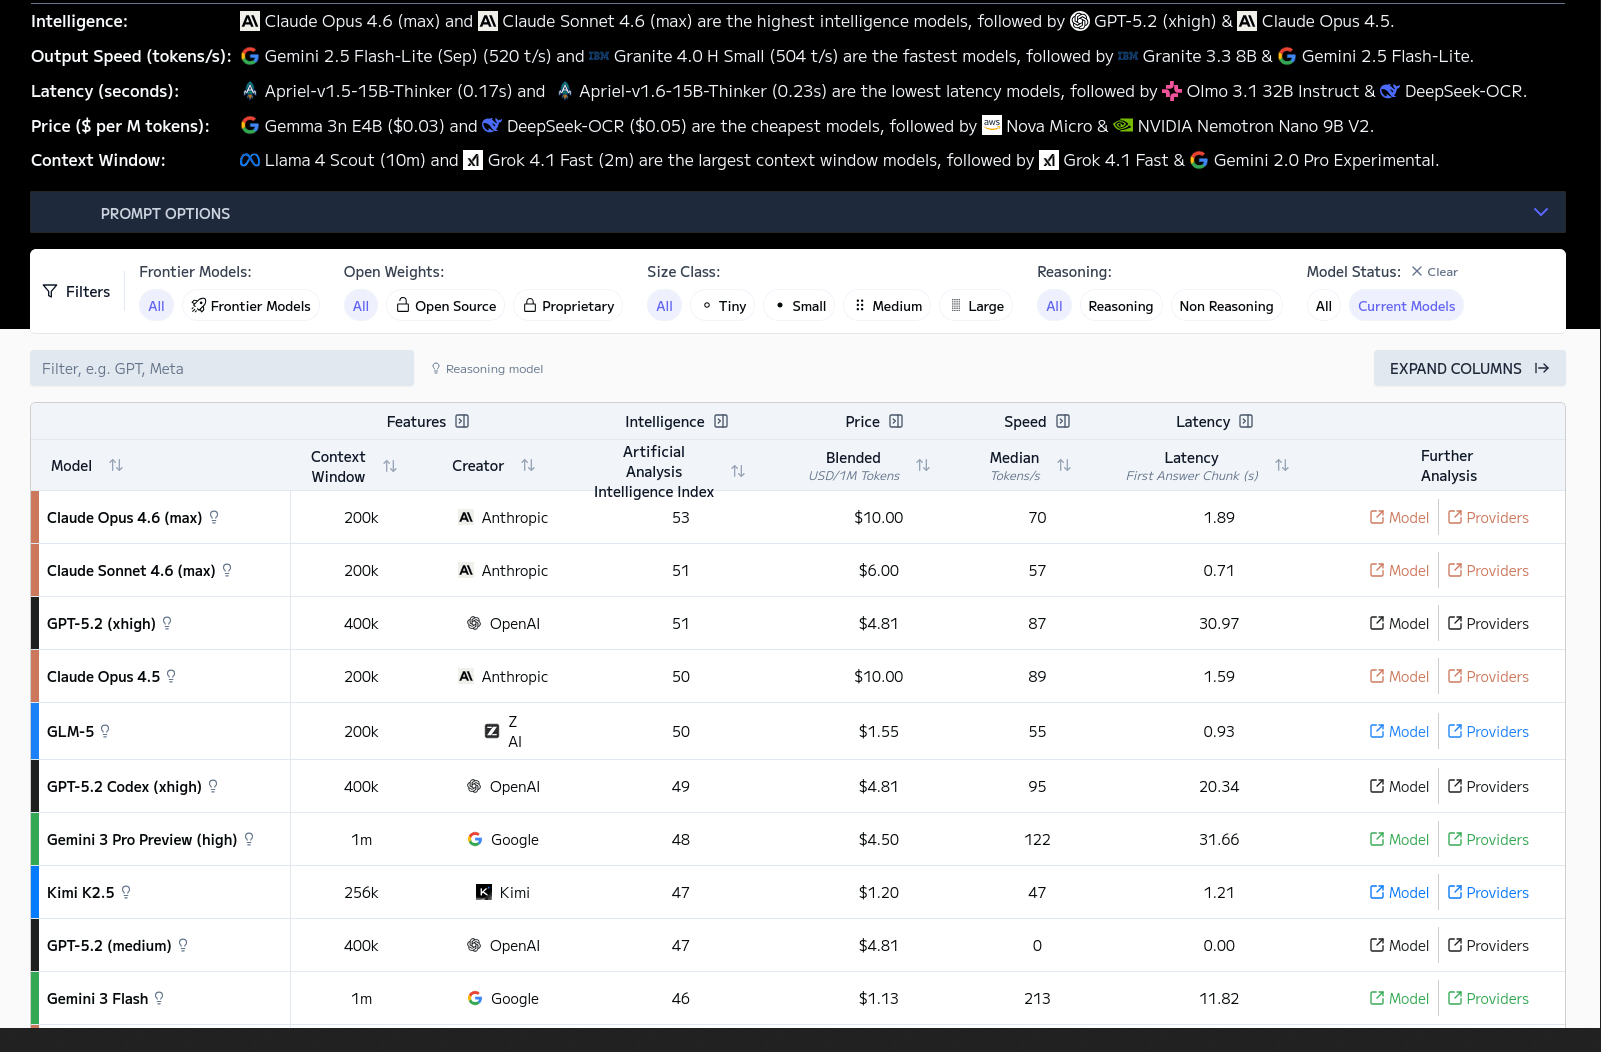Click the sort arrows on Context Window column
The height and width of the screenshot is (1052, 1601).
coord(391,465)
